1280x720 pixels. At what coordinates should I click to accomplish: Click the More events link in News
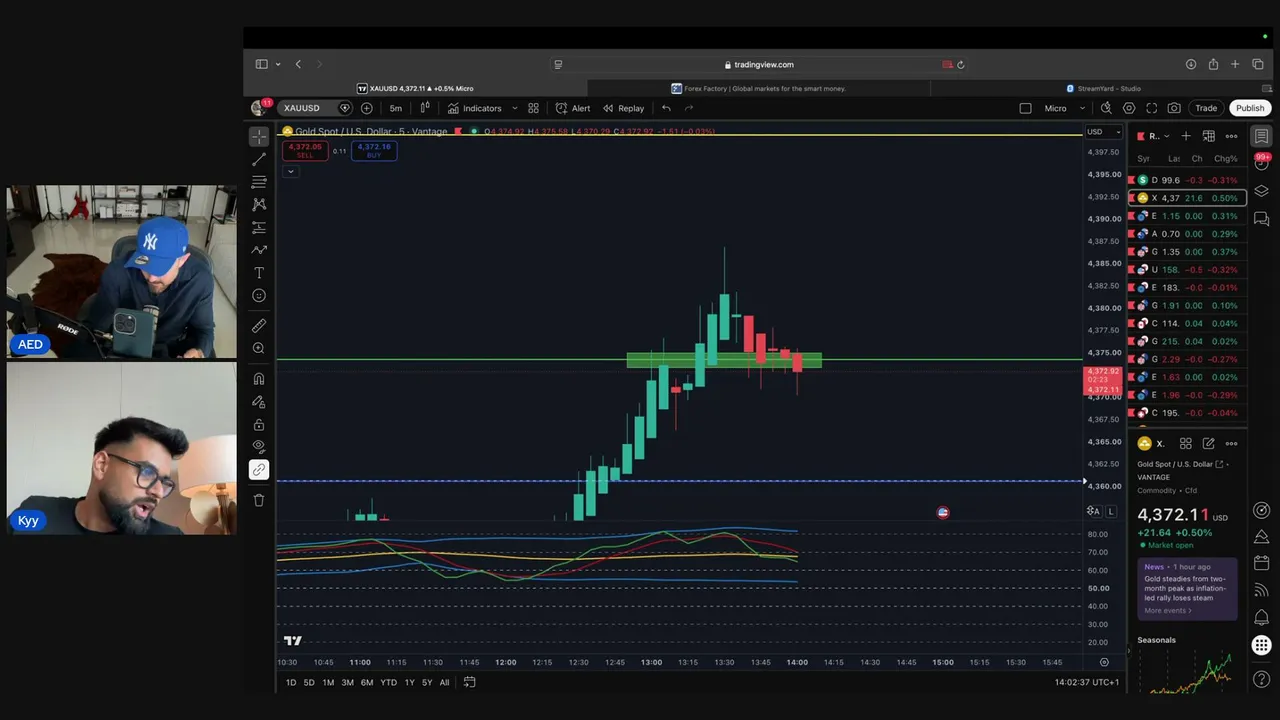coord(1167,611)
